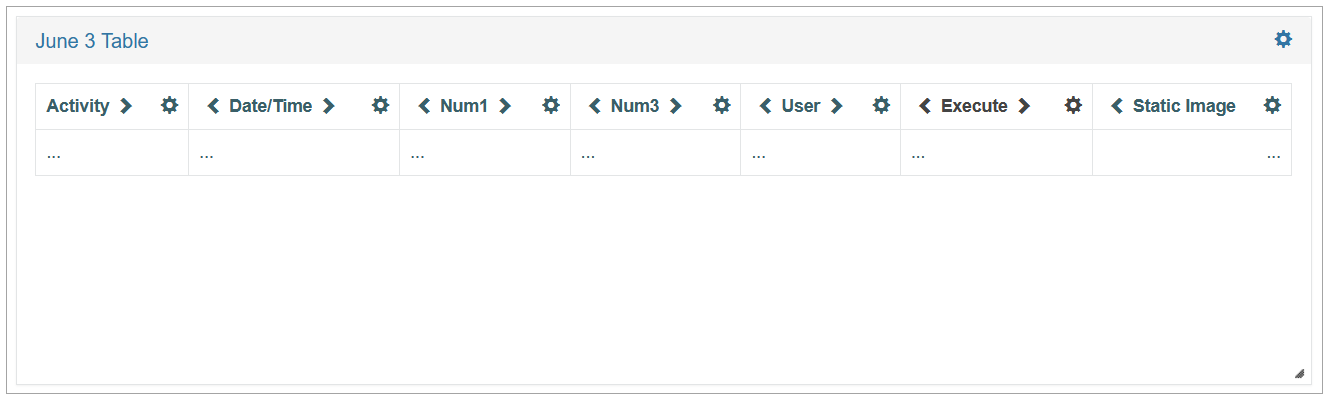Open the Num1 column gear settings

click(x=551, y=105)
